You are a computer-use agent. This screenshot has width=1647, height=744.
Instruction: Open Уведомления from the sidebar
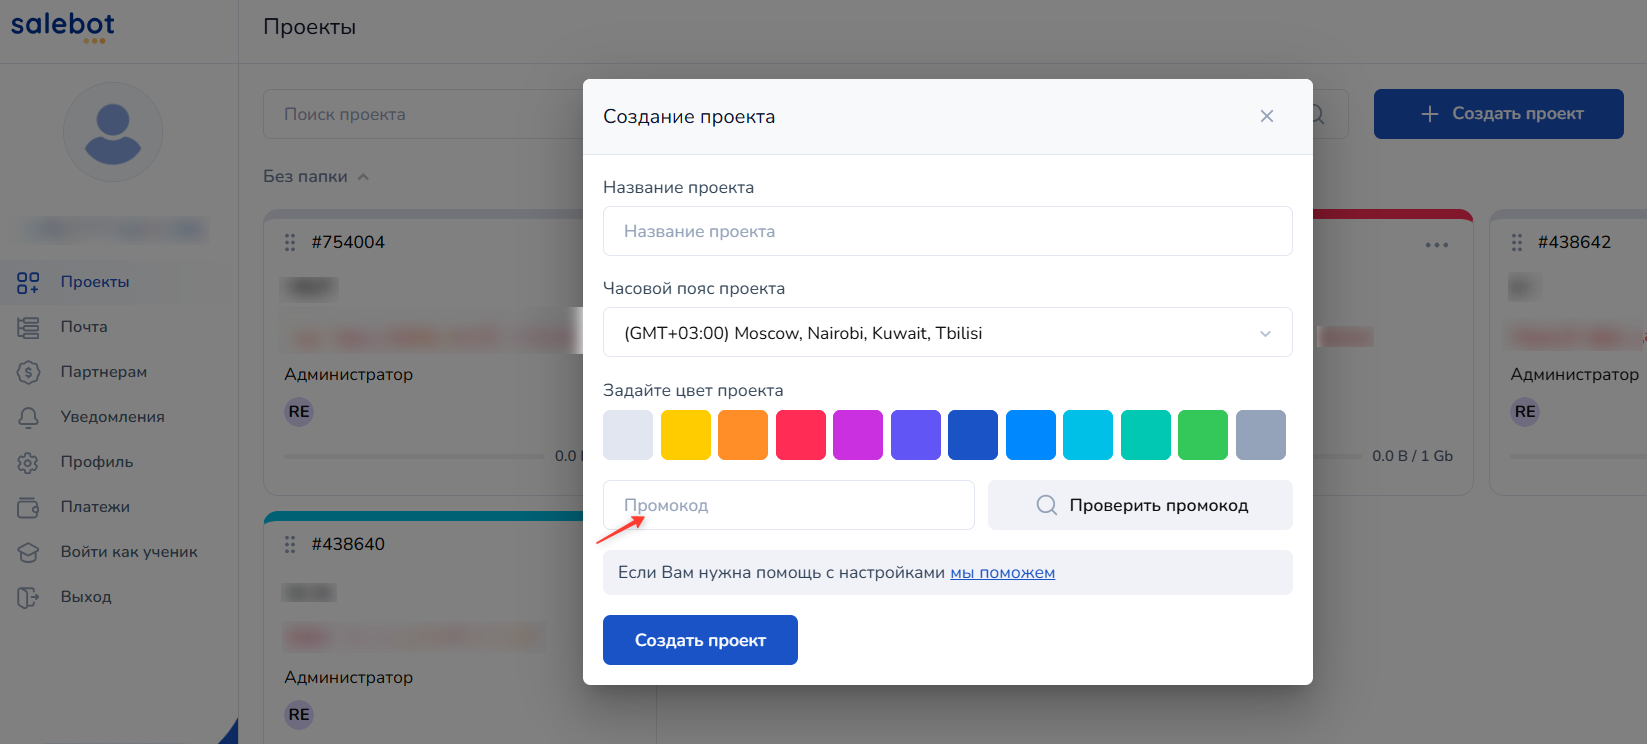(112, 417)
